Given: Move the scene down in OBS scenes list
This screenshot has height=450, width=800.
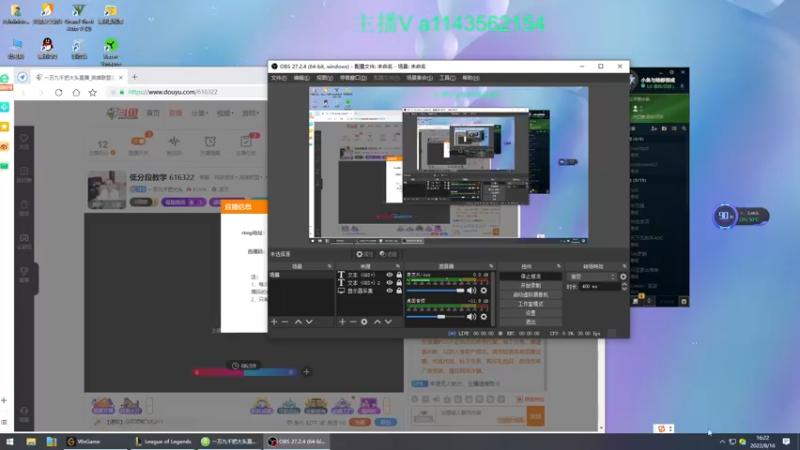Looking at the screenshot, I should coord(309,322).
